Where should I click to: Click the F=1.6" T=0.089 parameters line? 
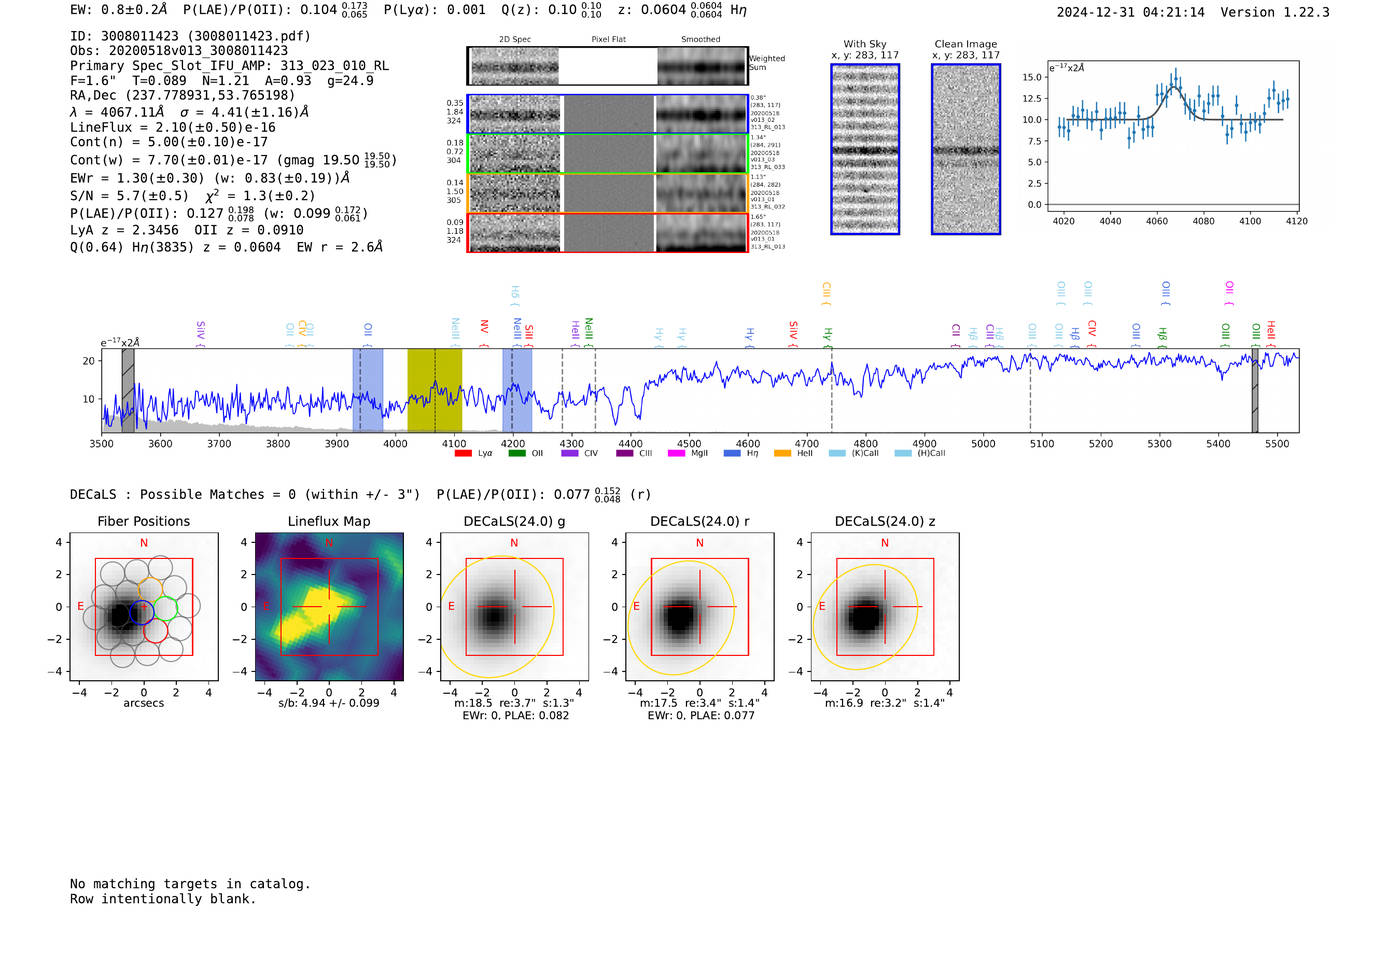[222, 81]
